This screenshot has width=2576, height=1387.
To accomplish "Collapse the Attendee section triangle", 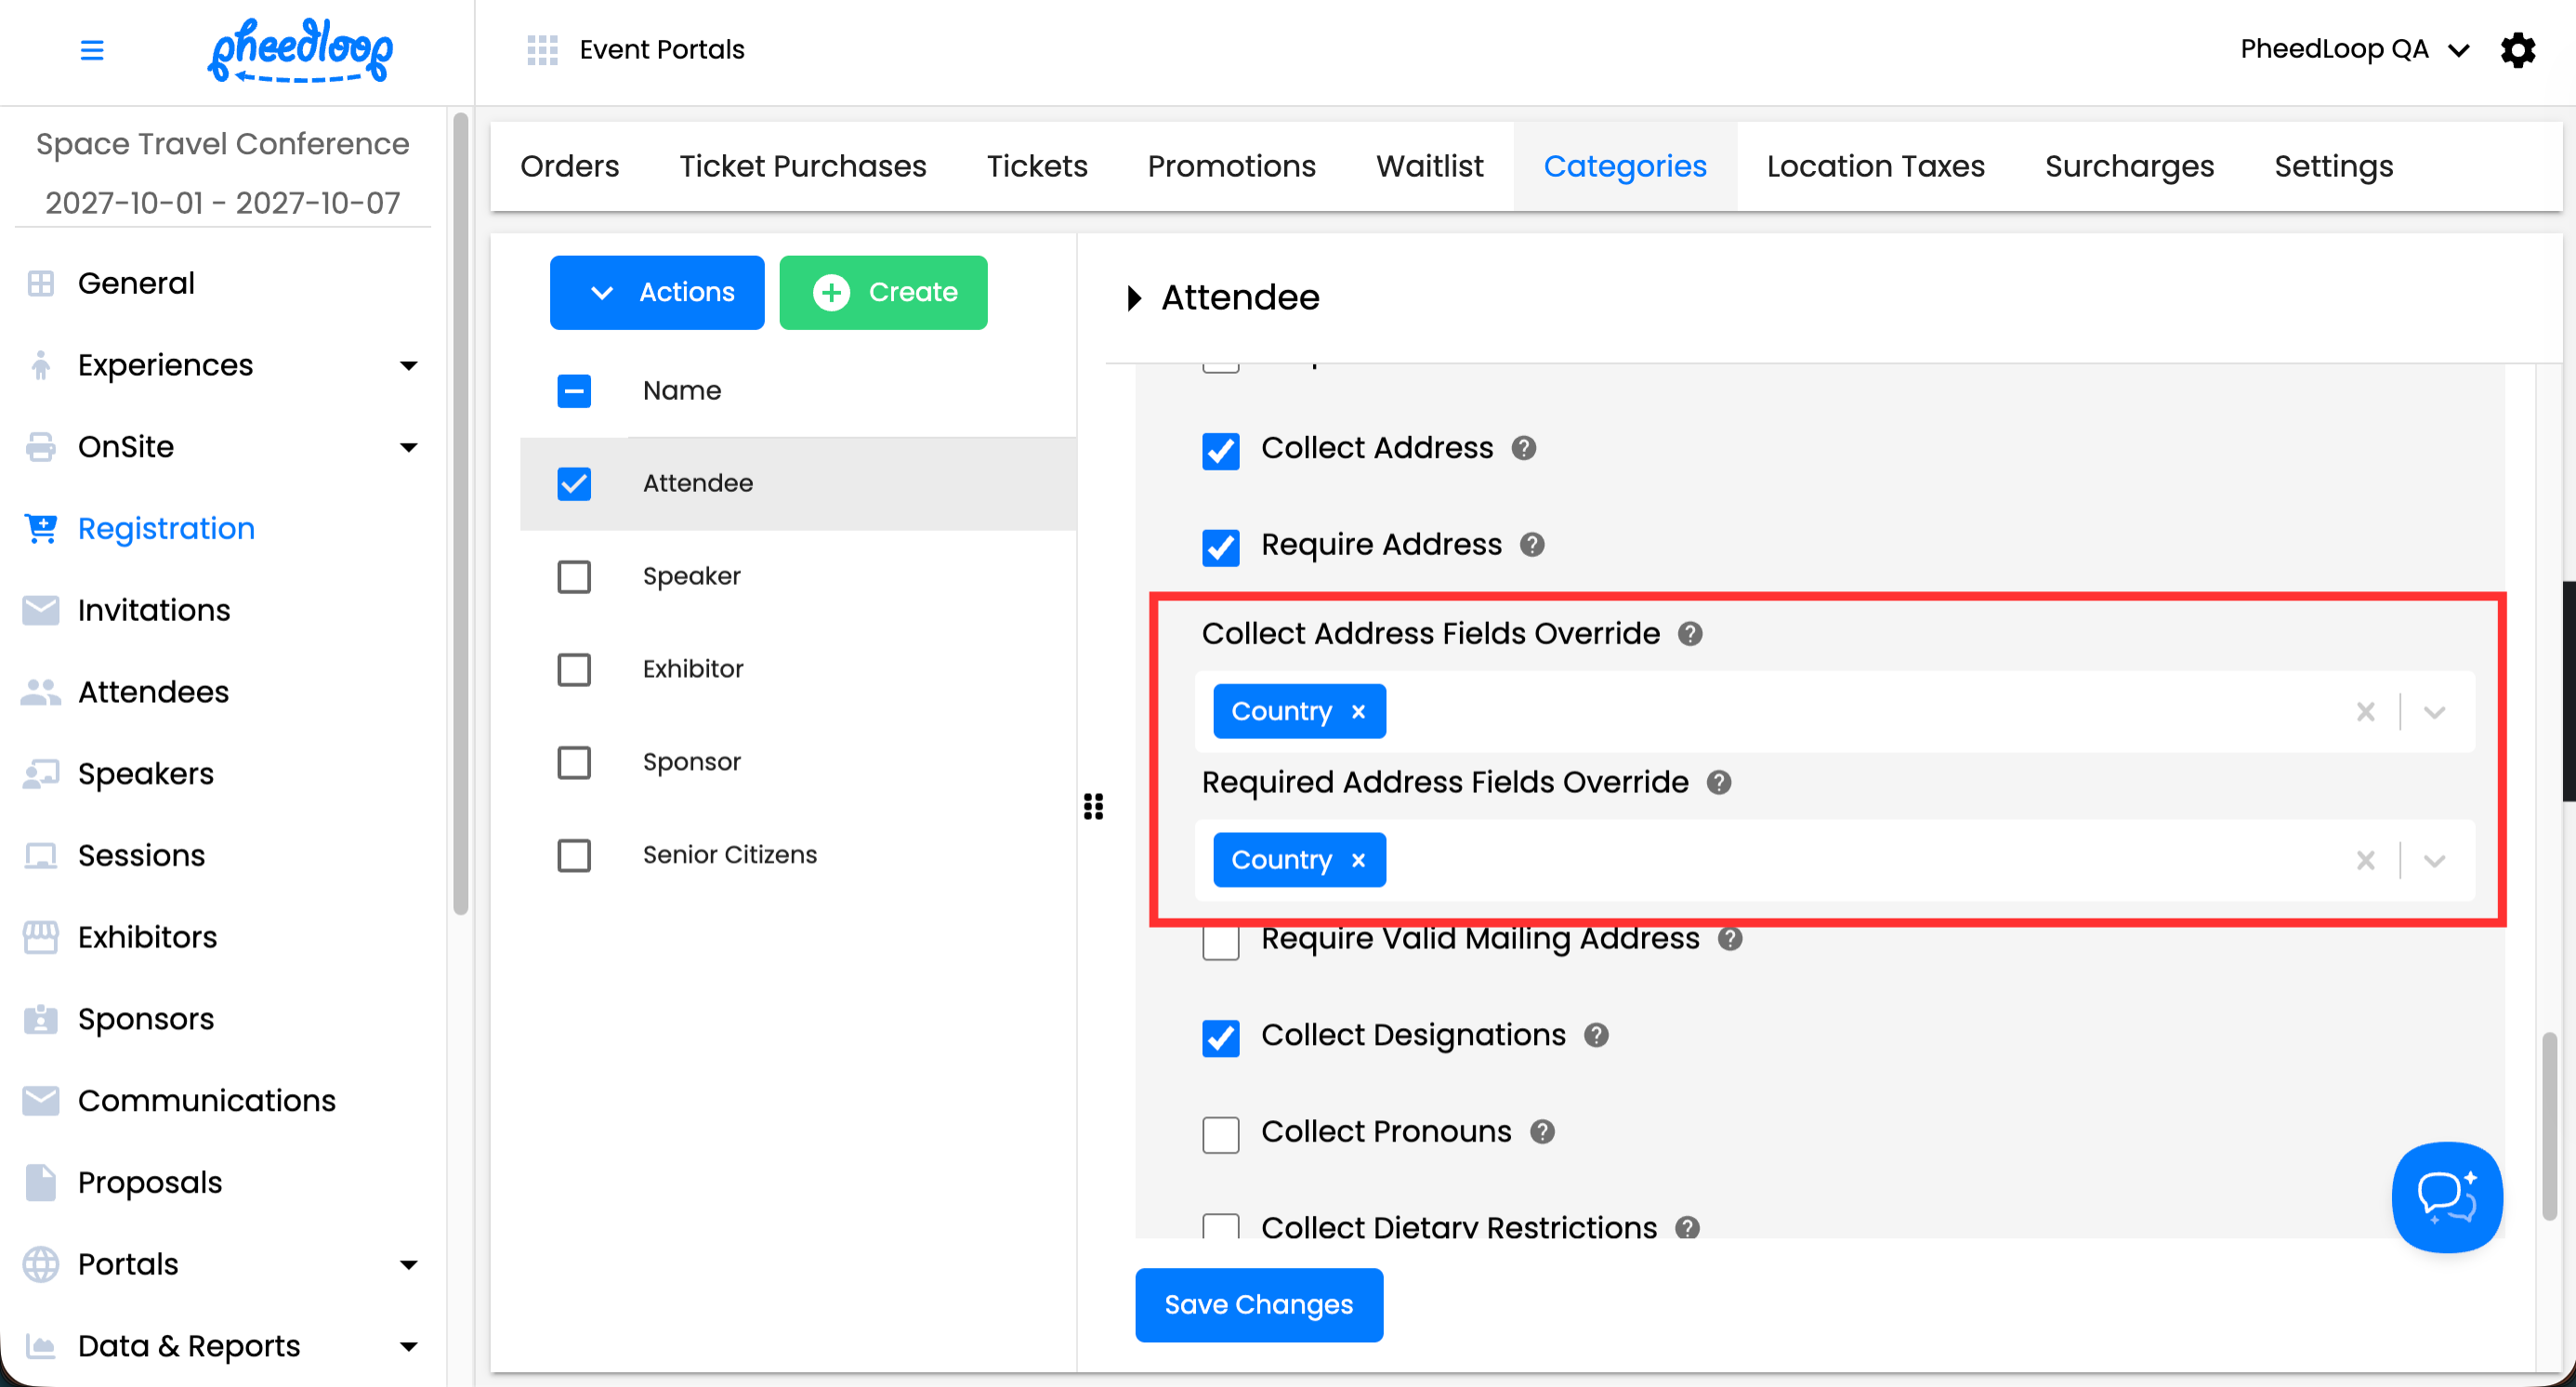I will coord(1134,298).
